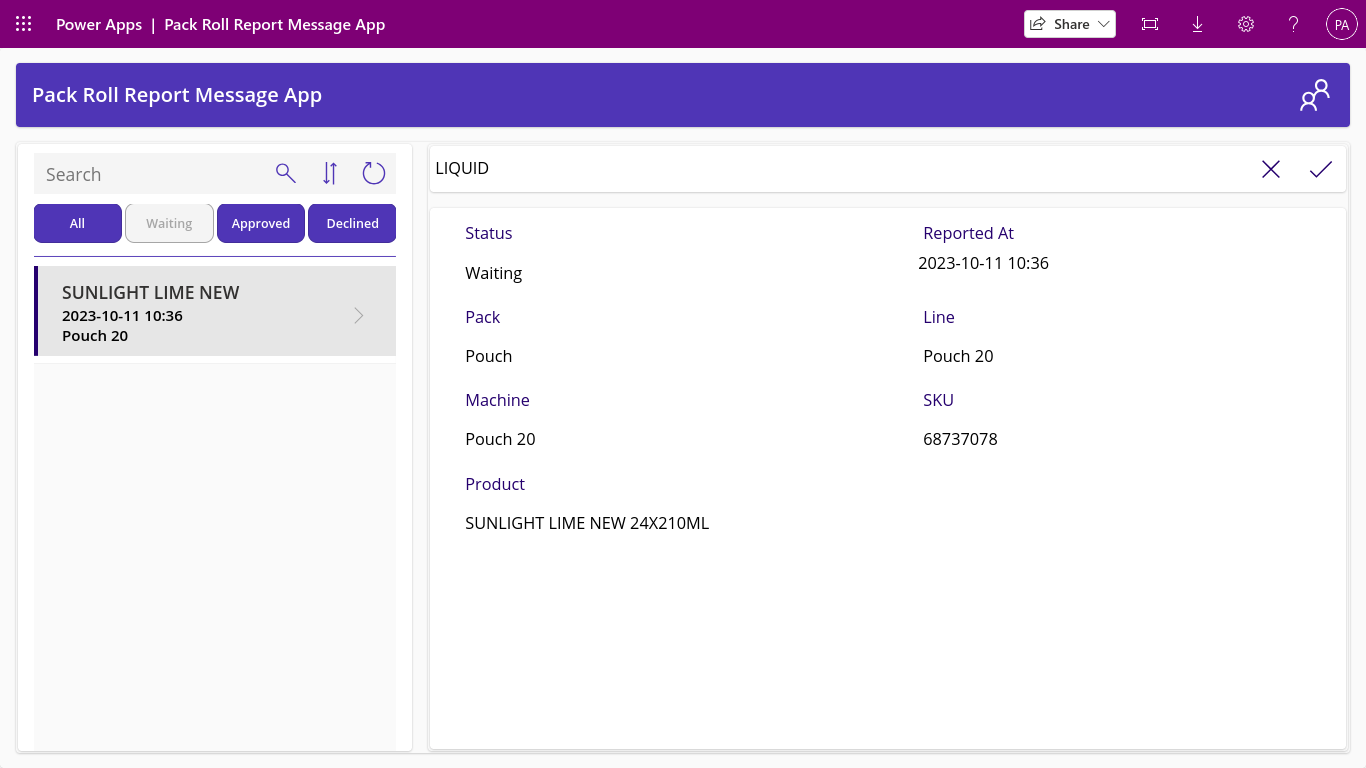1366x768 pixels.
Task: Refresh the report list
Action: click(x=374, y=174)
